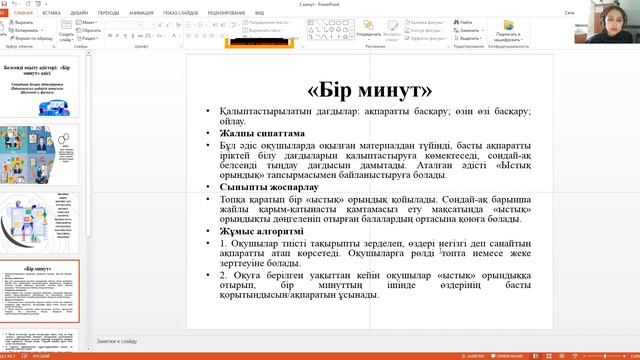Image resolution: width=640 pixels, height=360 pixels.
Task: Switch to normal view in status bar
Action: [x=536, y=356]
